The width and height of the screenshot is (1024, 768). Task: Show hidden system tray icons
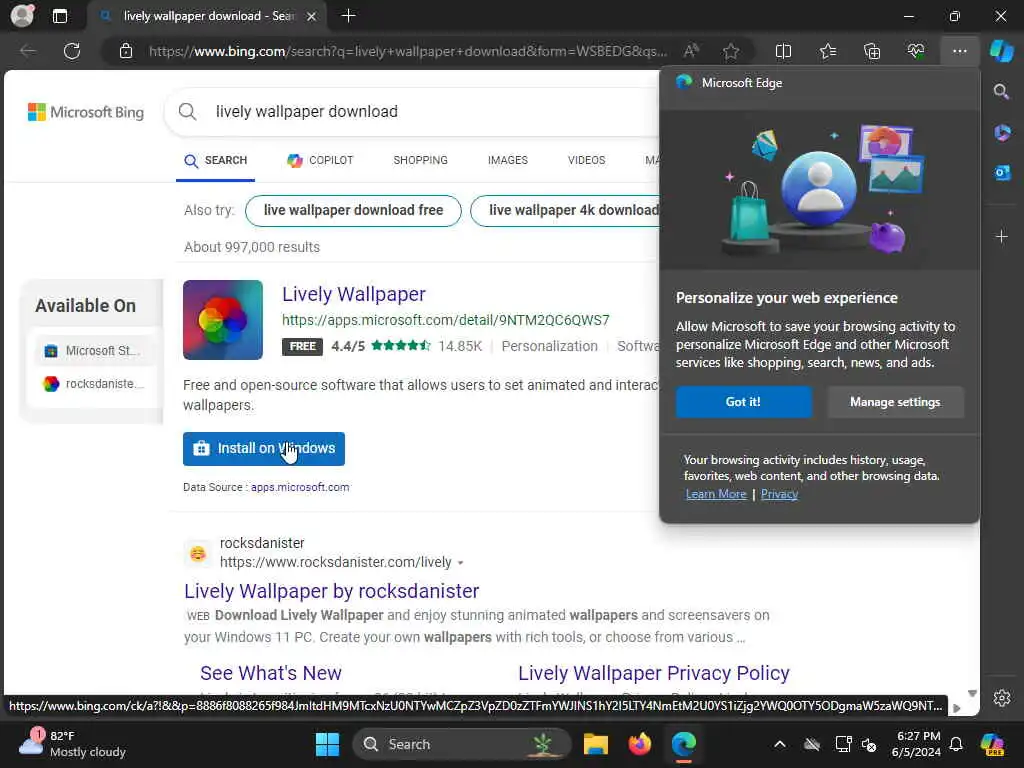pyautogui.click(x=780, y=744)
